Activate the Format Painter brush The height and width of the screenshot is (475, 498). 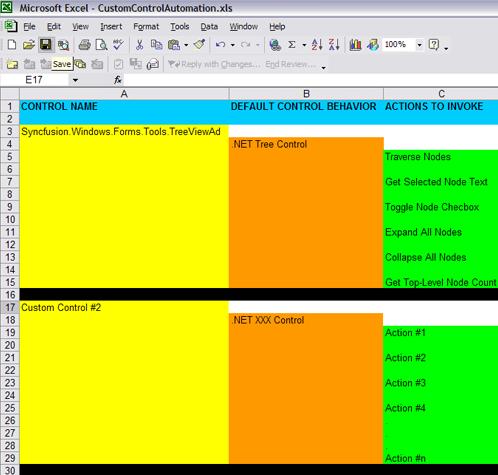200,44
